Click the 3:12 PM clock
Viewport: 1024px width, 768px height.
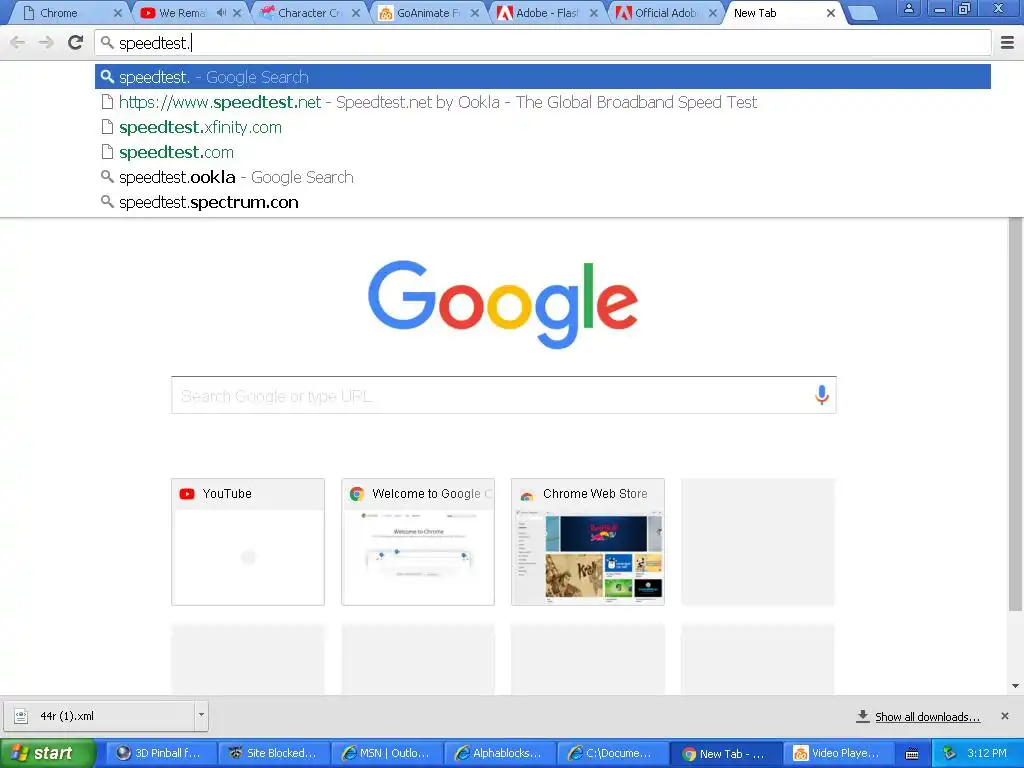tap(987, 754)
